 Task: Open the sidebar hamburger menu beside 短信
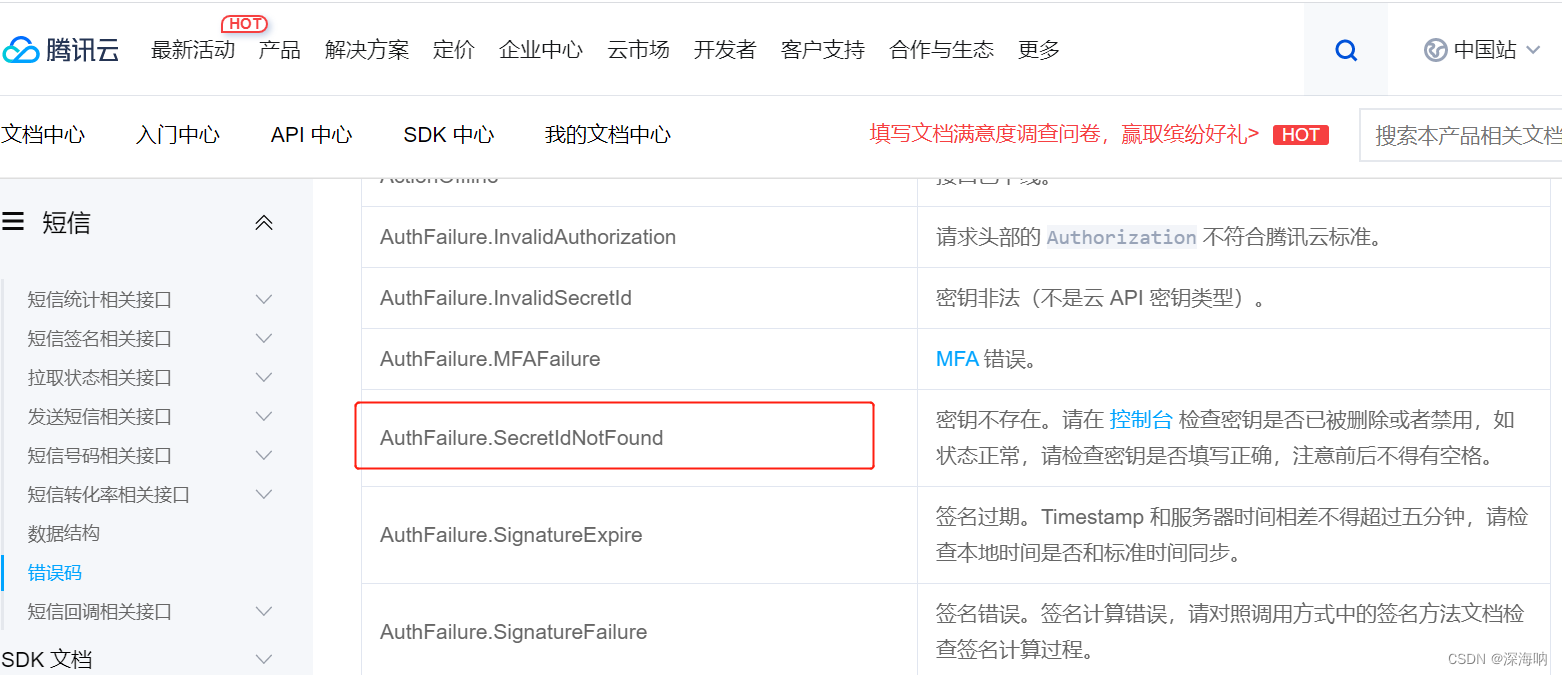(x=13, y=222)
